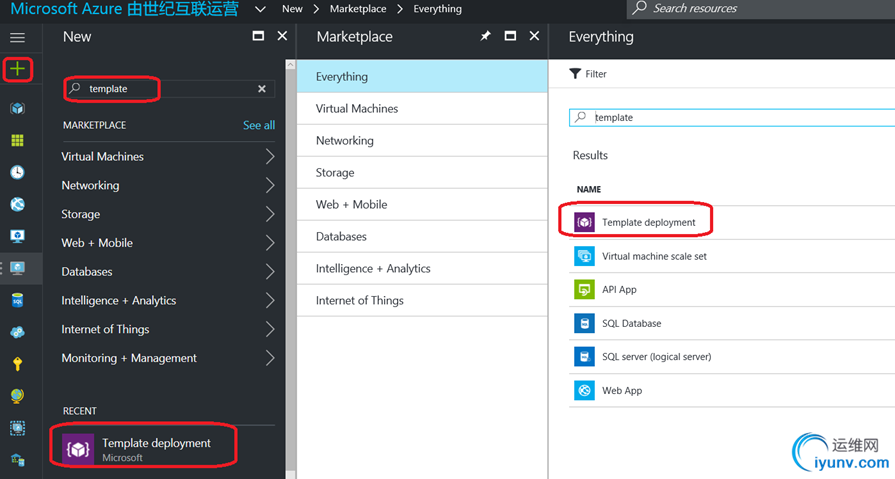Select Web + Mobile in Marketplace list
The width and height of the screenshot is (895, 479).
tap(422, 204)
